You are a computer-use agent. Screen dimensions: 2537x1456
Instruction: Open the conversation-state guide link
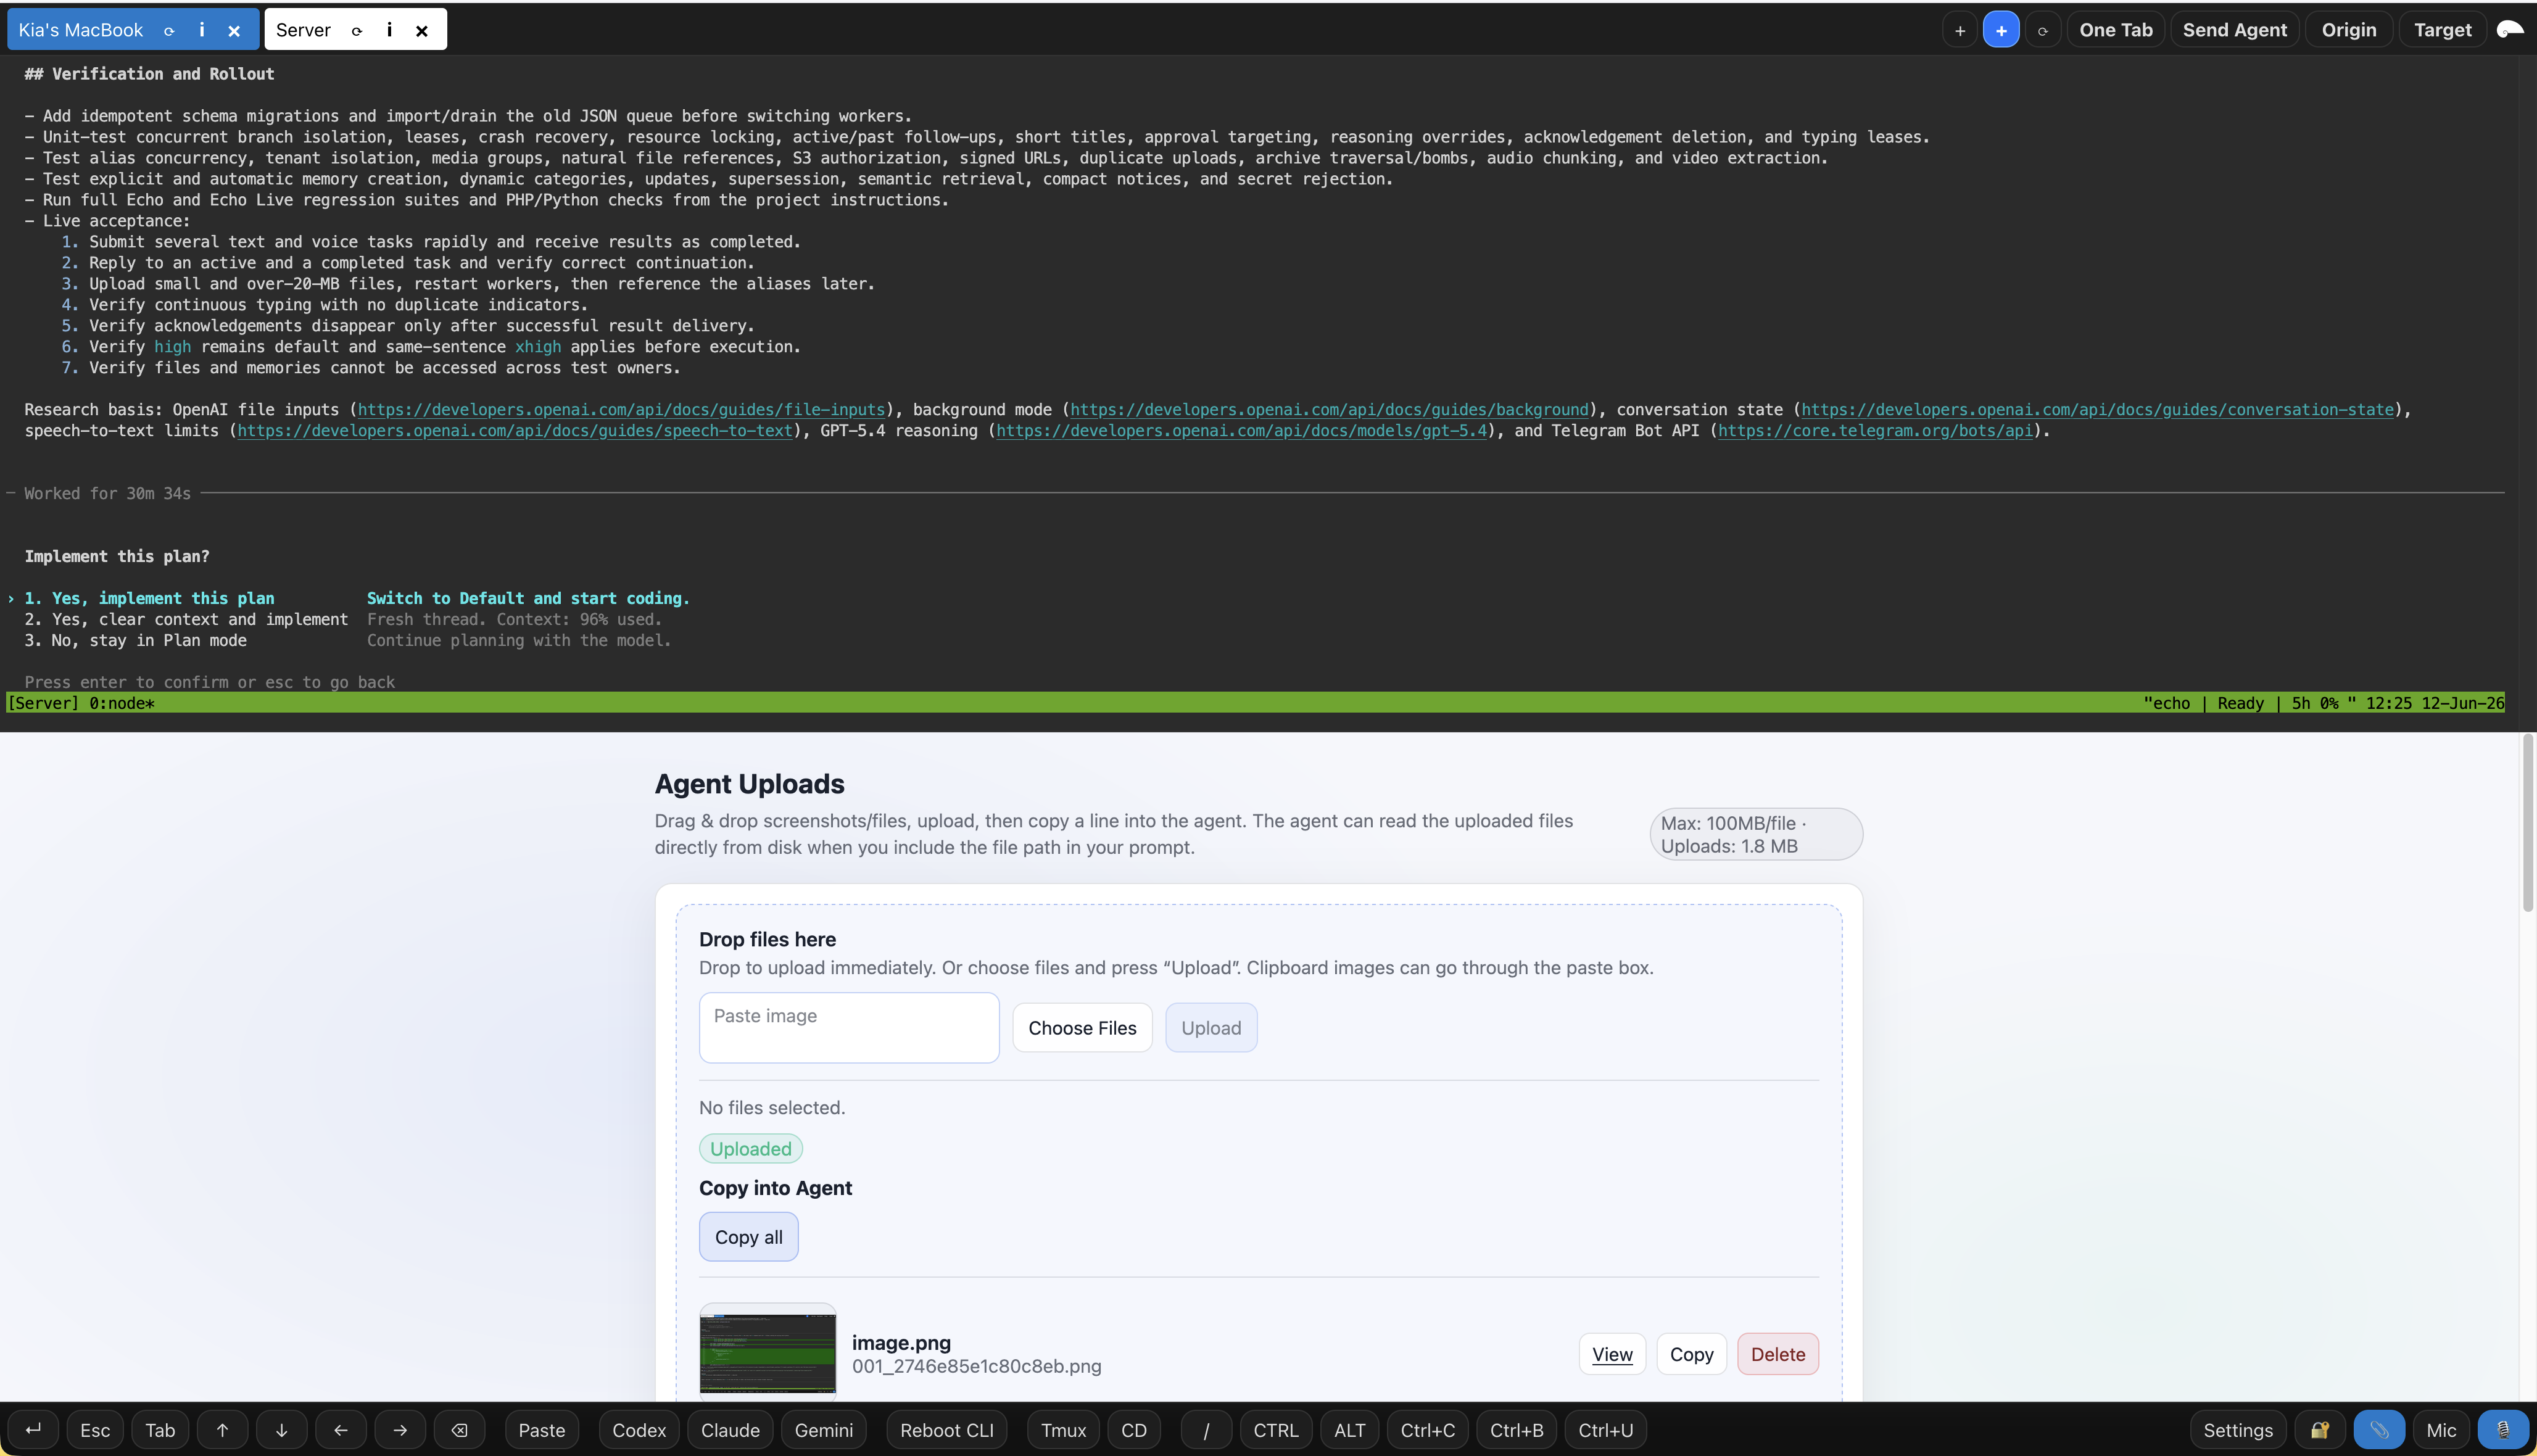click(x=2097, y=410)
